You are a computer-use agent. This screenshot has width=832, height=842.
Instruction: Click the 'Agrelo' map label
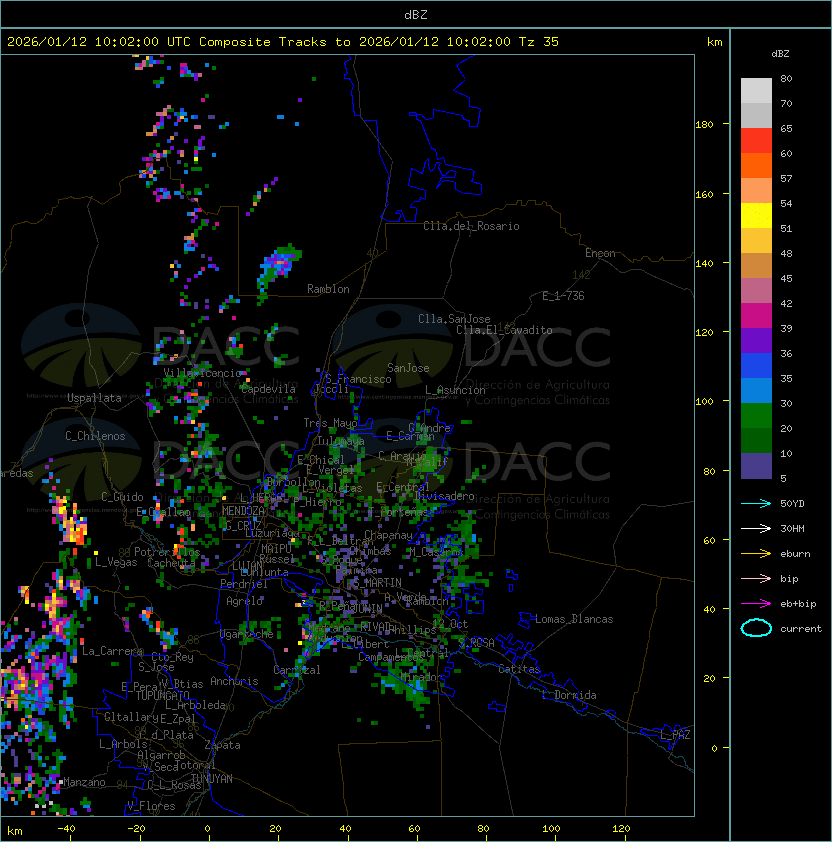click(244, 601)
